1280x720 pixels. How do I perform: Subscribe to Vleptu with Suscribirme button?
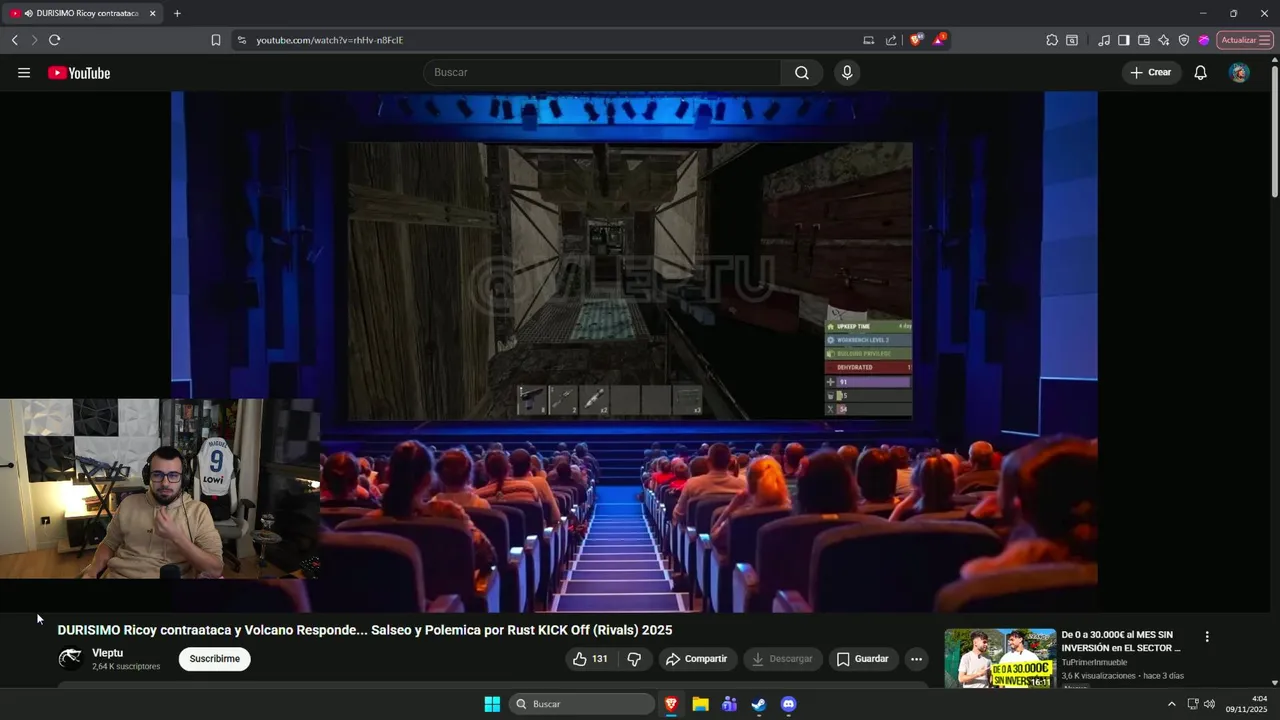point(214,659)
